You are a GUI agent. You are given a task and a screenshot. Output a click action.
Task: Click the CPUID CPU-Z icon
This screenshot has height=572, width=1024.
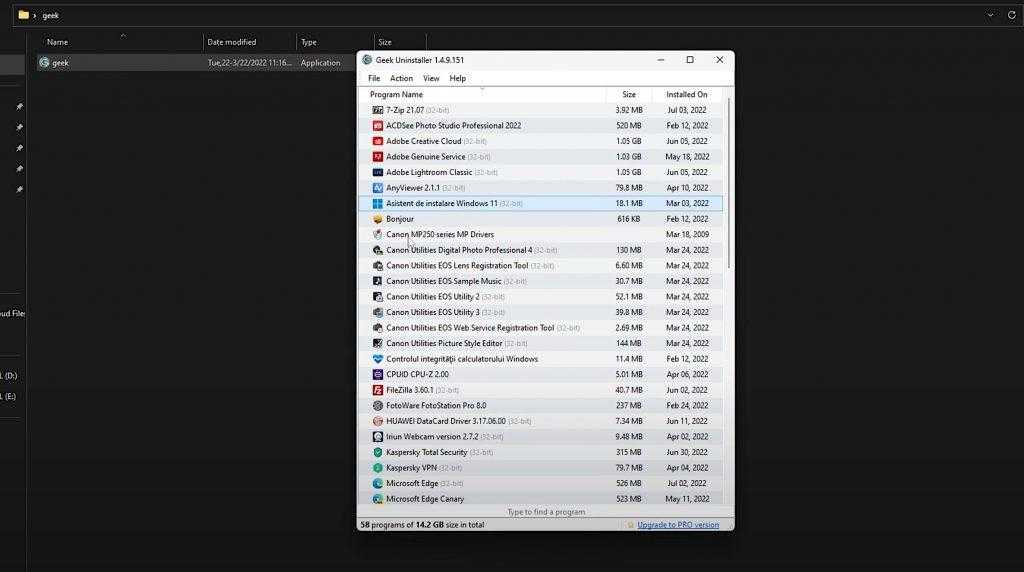[377, 375]
